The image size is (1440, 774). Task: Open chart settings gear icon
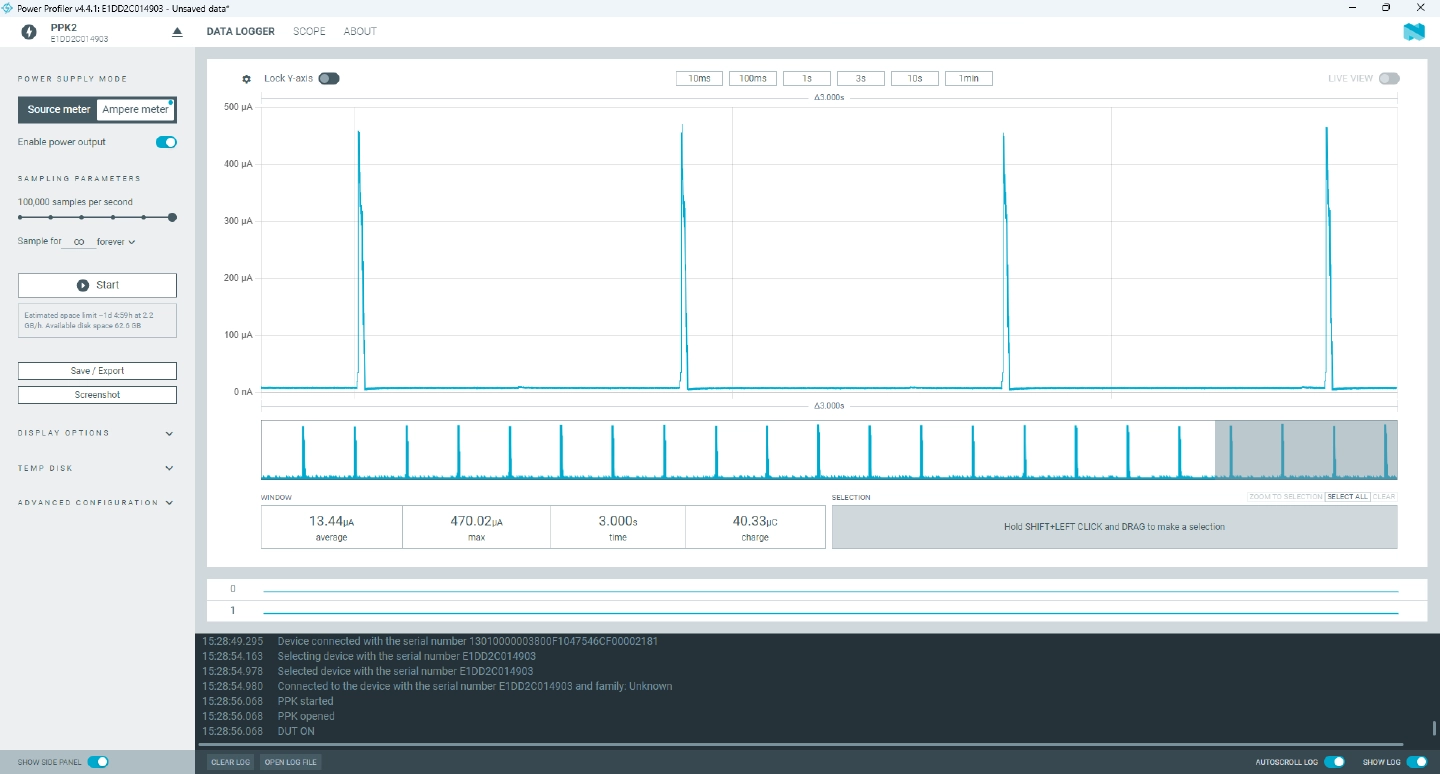(x=247, y=79)
